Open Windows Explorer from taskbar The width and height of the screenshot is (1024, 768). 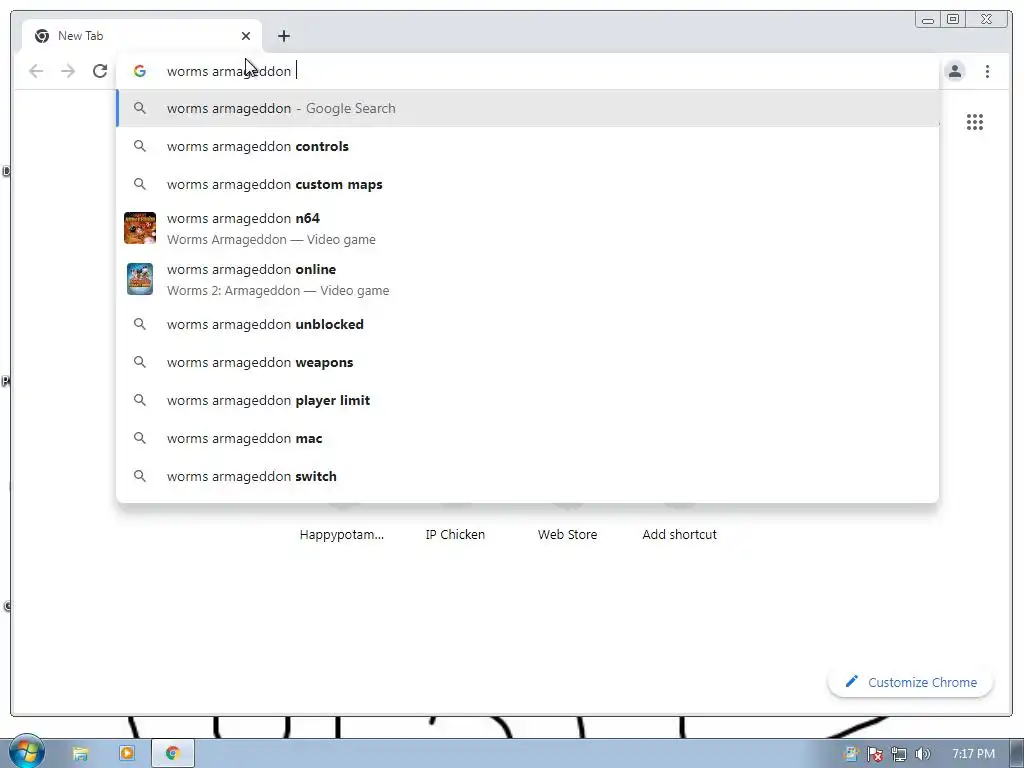[x=80, y=754]
